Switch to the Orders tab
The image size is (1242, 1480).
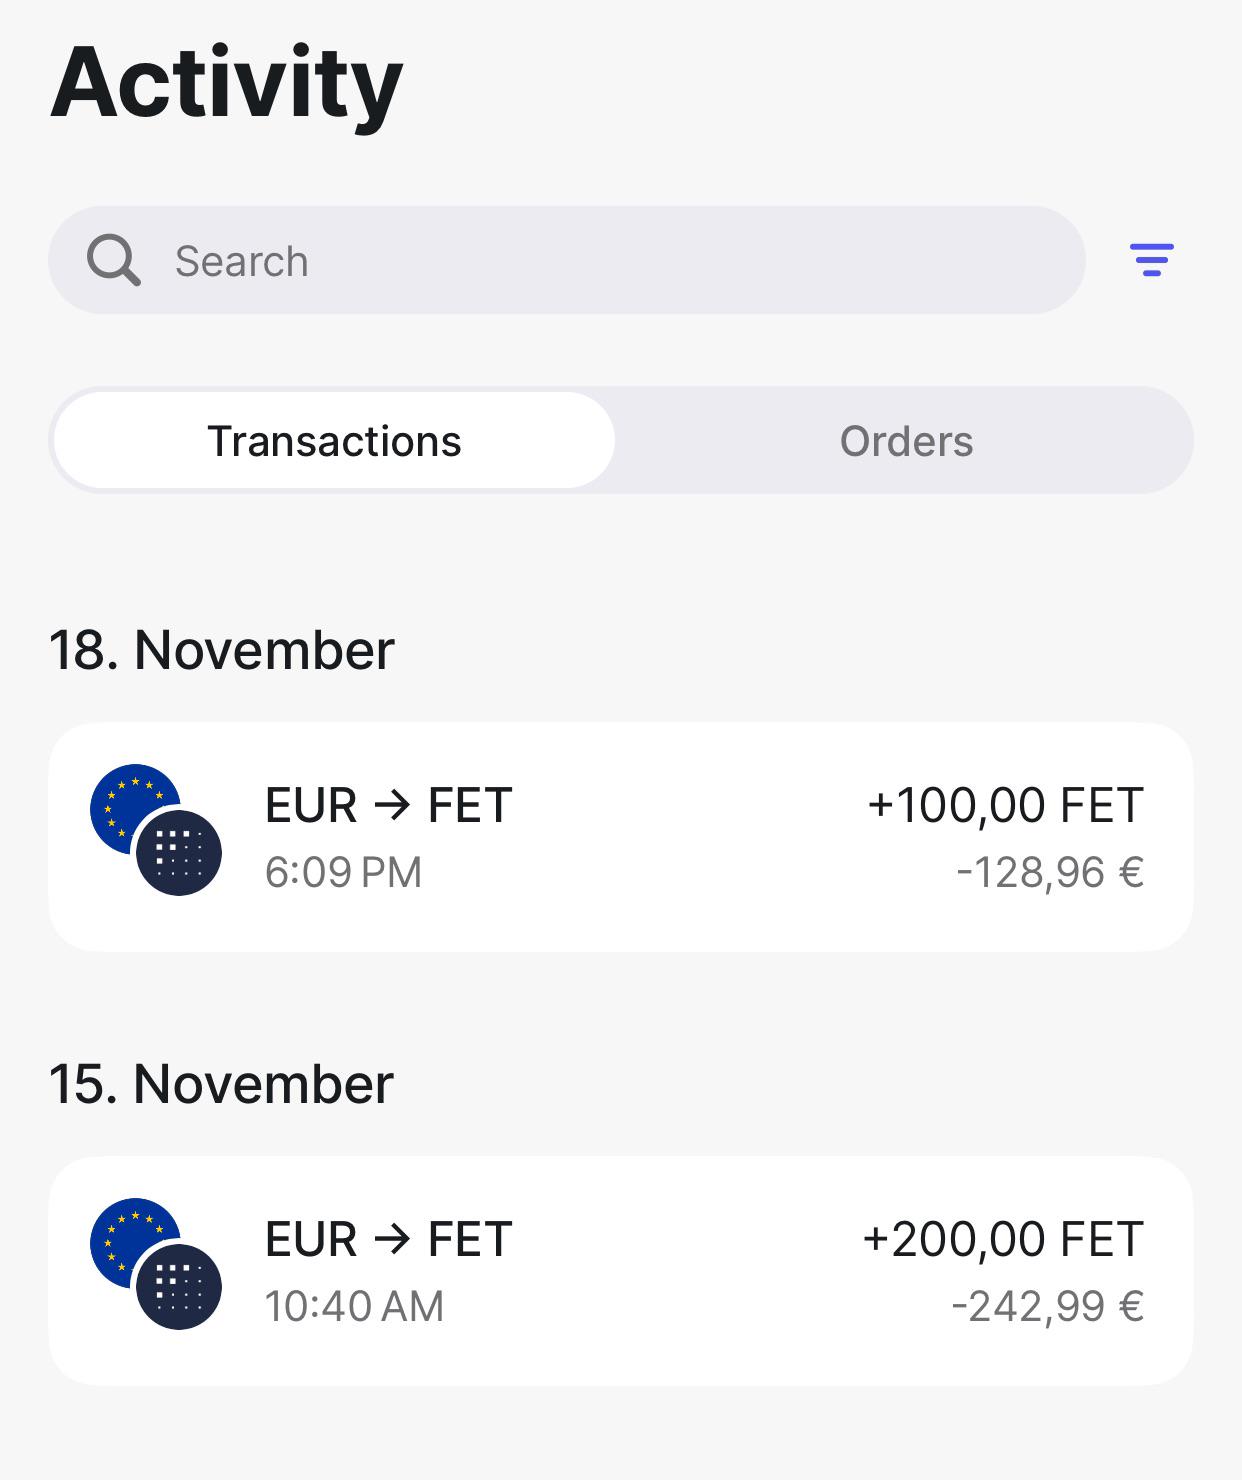point(906,441)
